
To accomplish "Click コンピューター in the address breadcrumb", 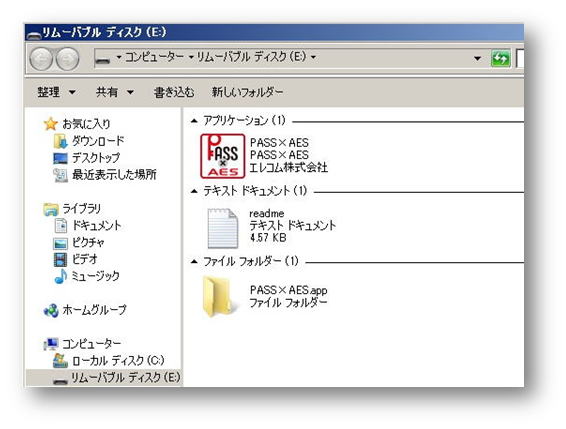I will (x=154, y=57).
